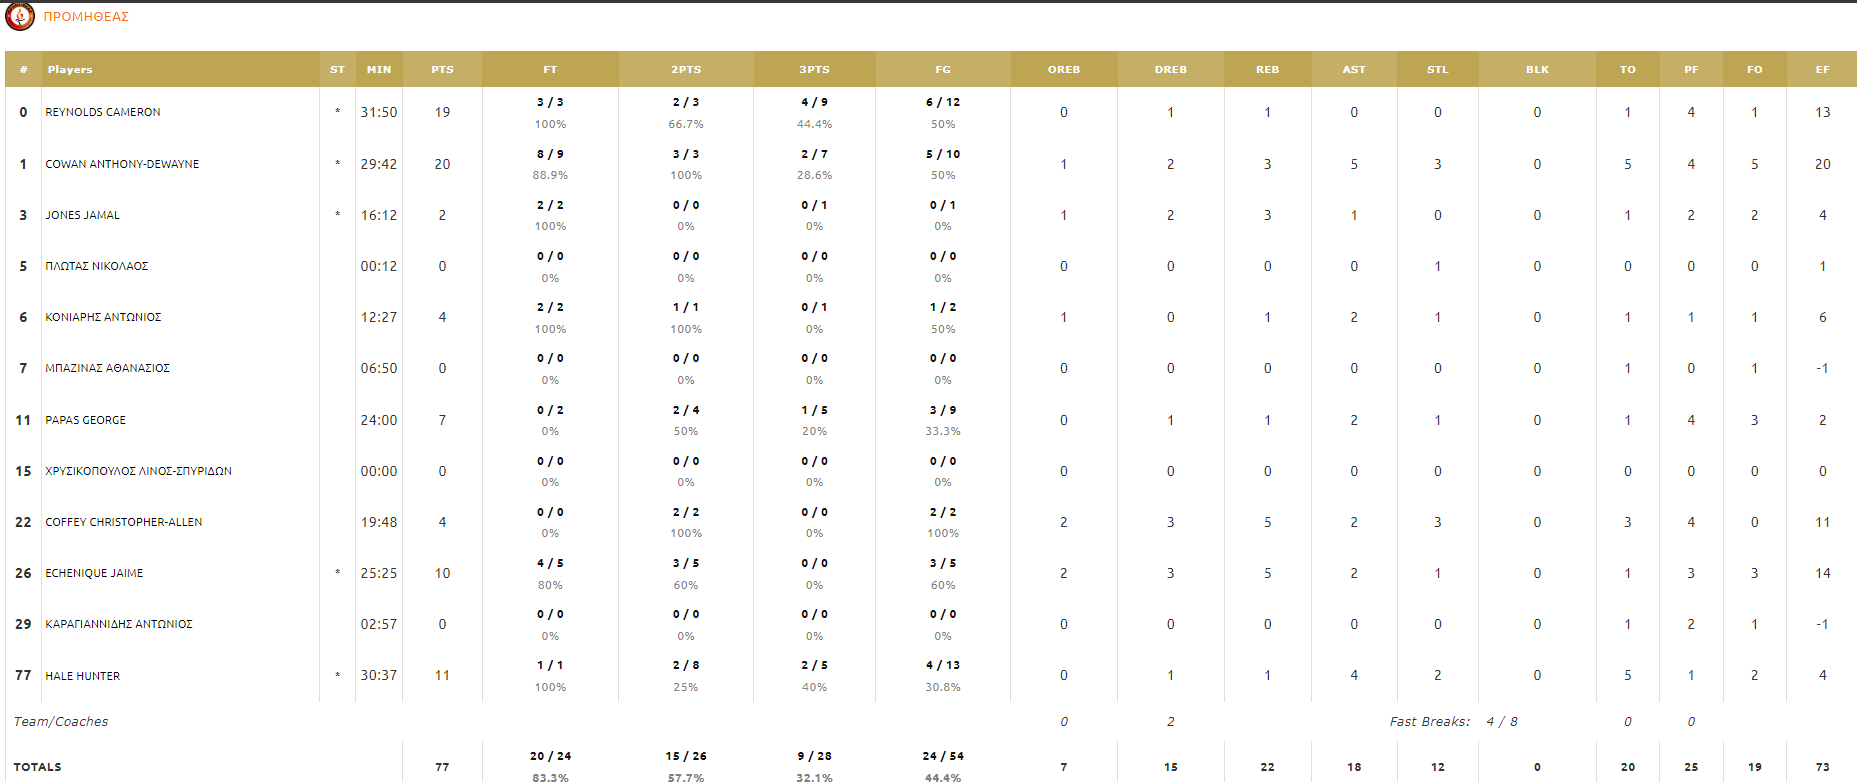The width and height of the screenshot is (1857, 782).
Task: Open player REYNOLDS CAMERON
Action: (103, 112)
